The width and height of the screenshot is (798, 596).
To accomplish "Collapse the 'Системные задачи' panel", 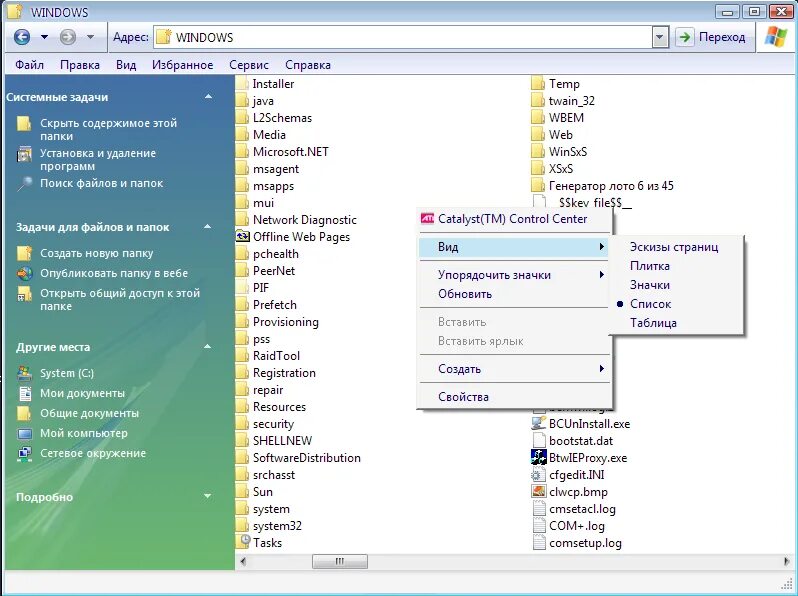I will click(x=208, y=97).
